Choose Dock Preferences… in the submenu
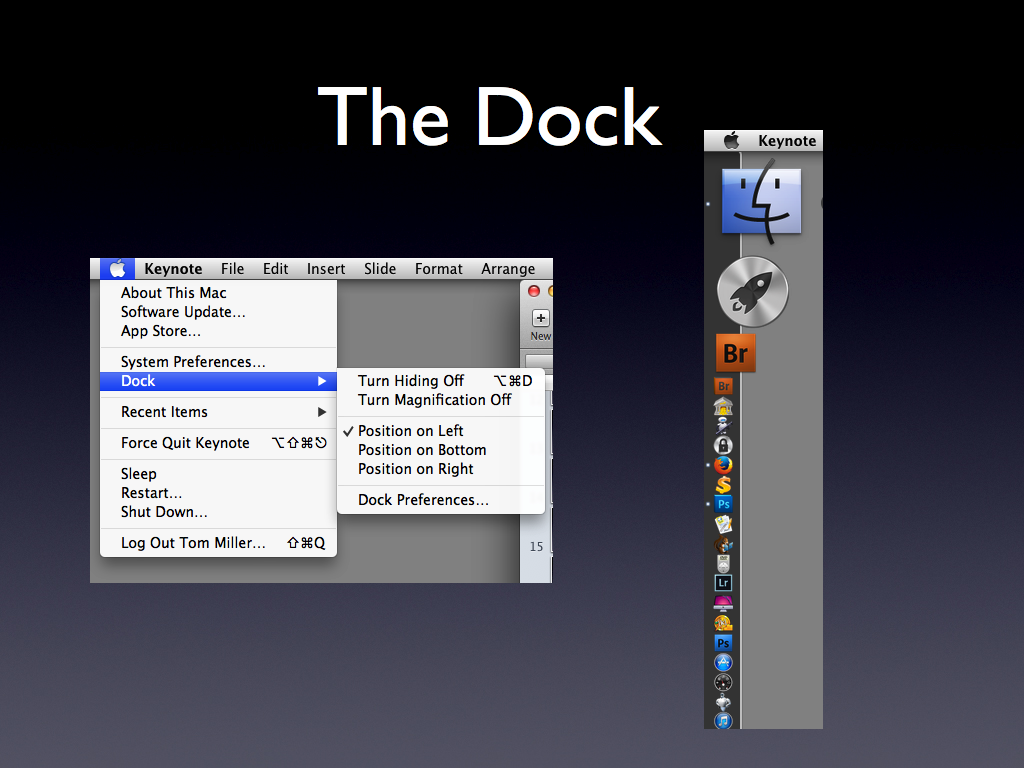This screenshot has width=1024, height=768. tap(441, 500)
